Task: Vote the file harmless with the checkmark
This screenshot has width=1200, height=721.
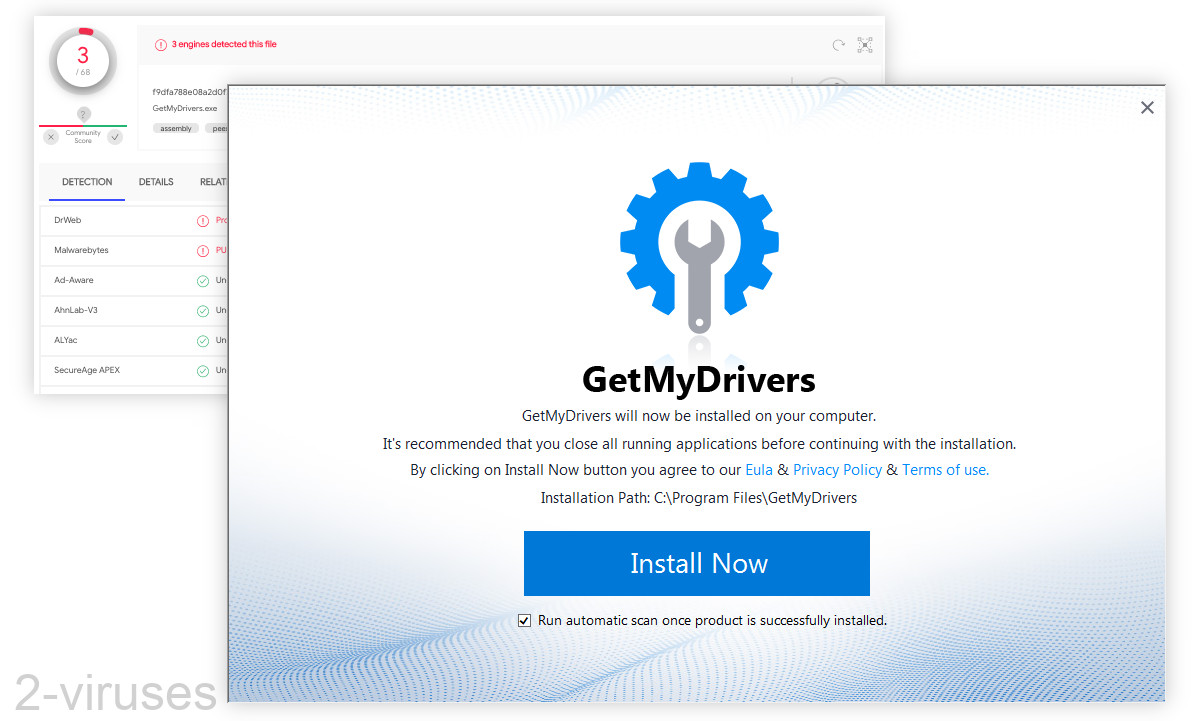Action: tap(115, 136)
